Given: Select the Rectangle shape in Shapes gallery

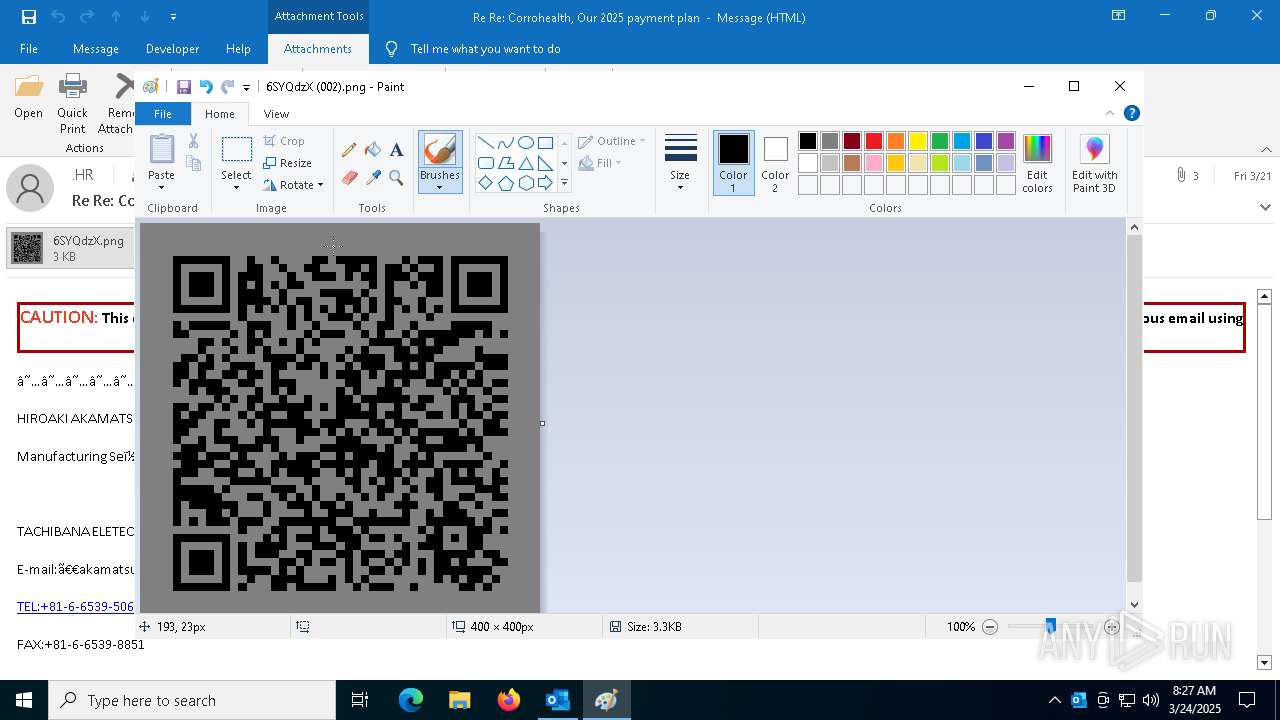Looking at the screenshot, I should coord(545,143).
